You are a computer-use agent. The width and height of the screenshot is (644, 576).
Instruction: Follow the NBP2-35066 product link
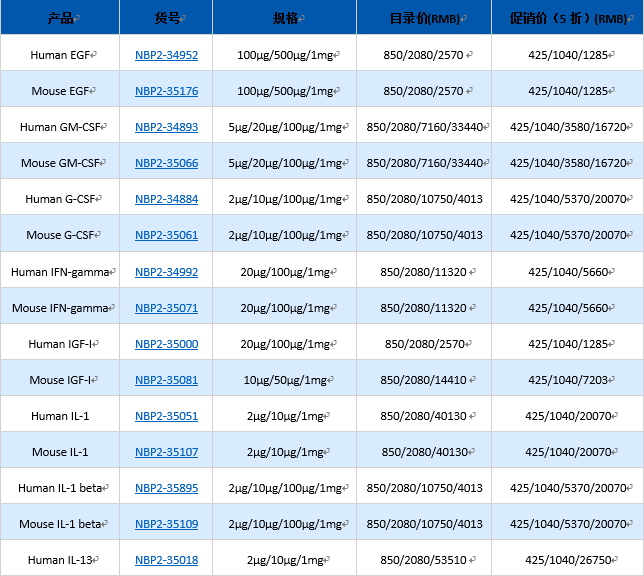166,163
